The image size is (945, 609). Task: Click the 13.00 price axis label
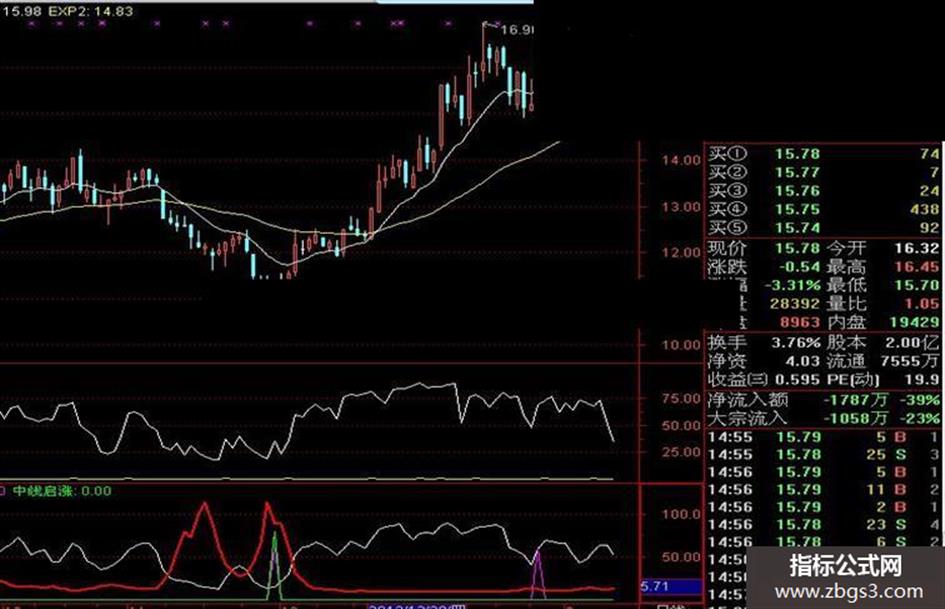pyautogui.click(x=682, y=207)
